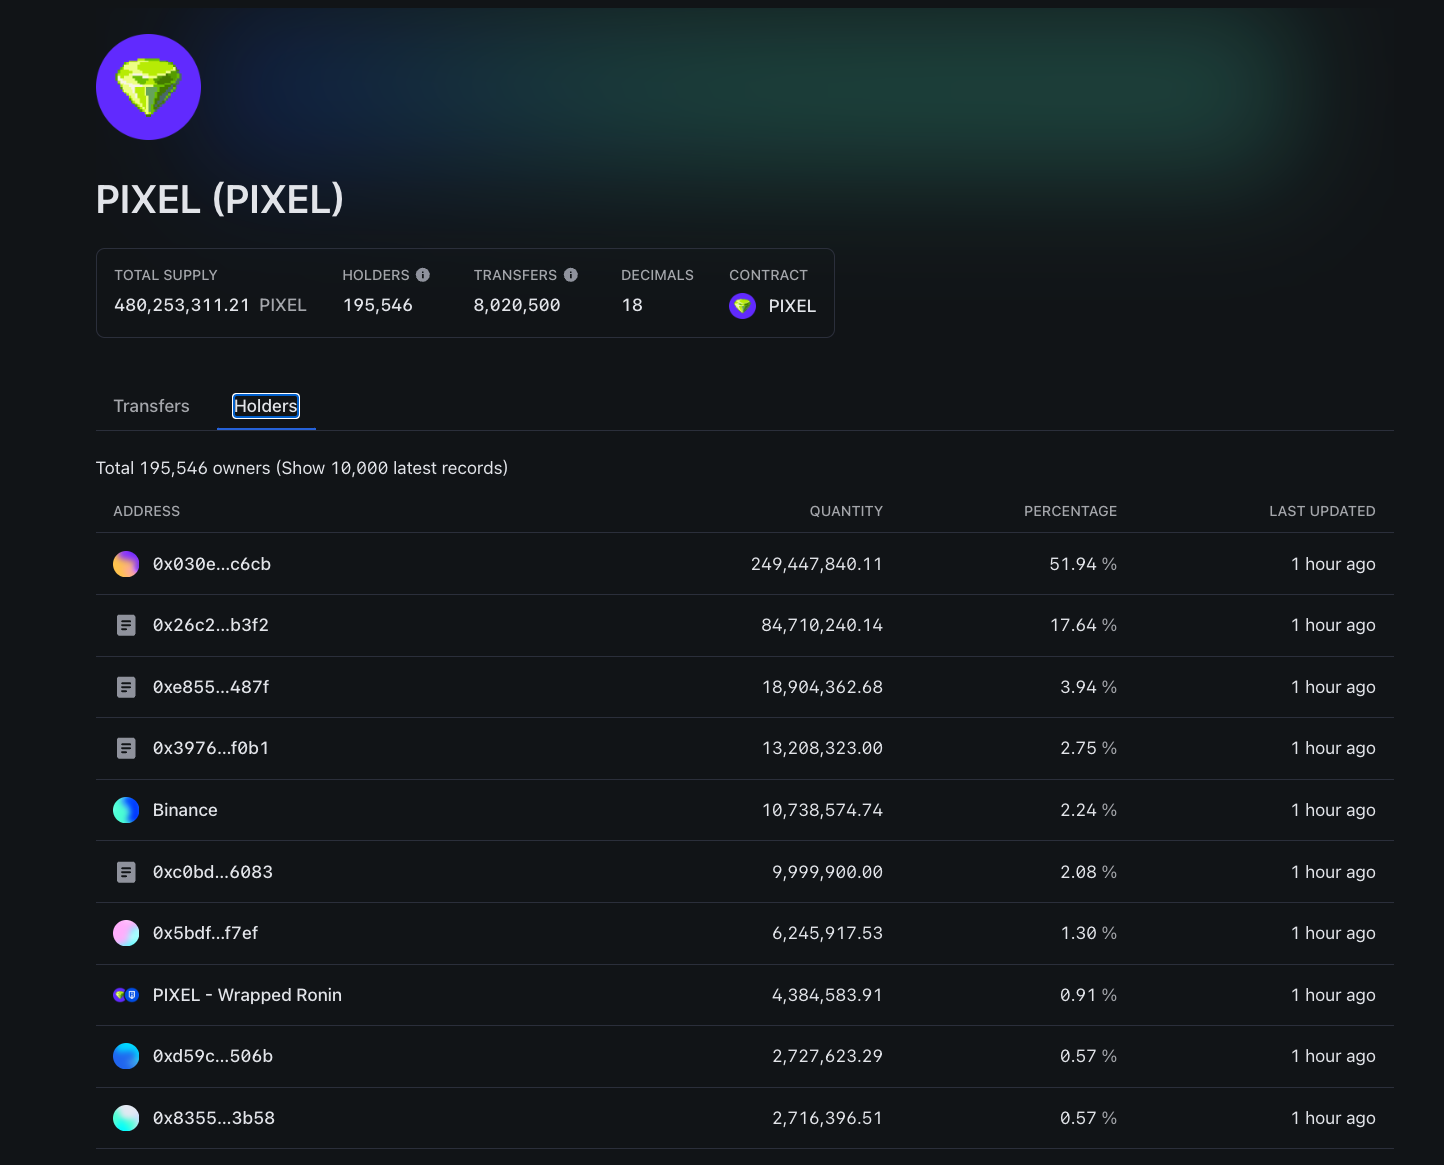The image size is (1444, 1165).
Task: Click the PERCENTAGE column header
Action: tap(1070, 511)
